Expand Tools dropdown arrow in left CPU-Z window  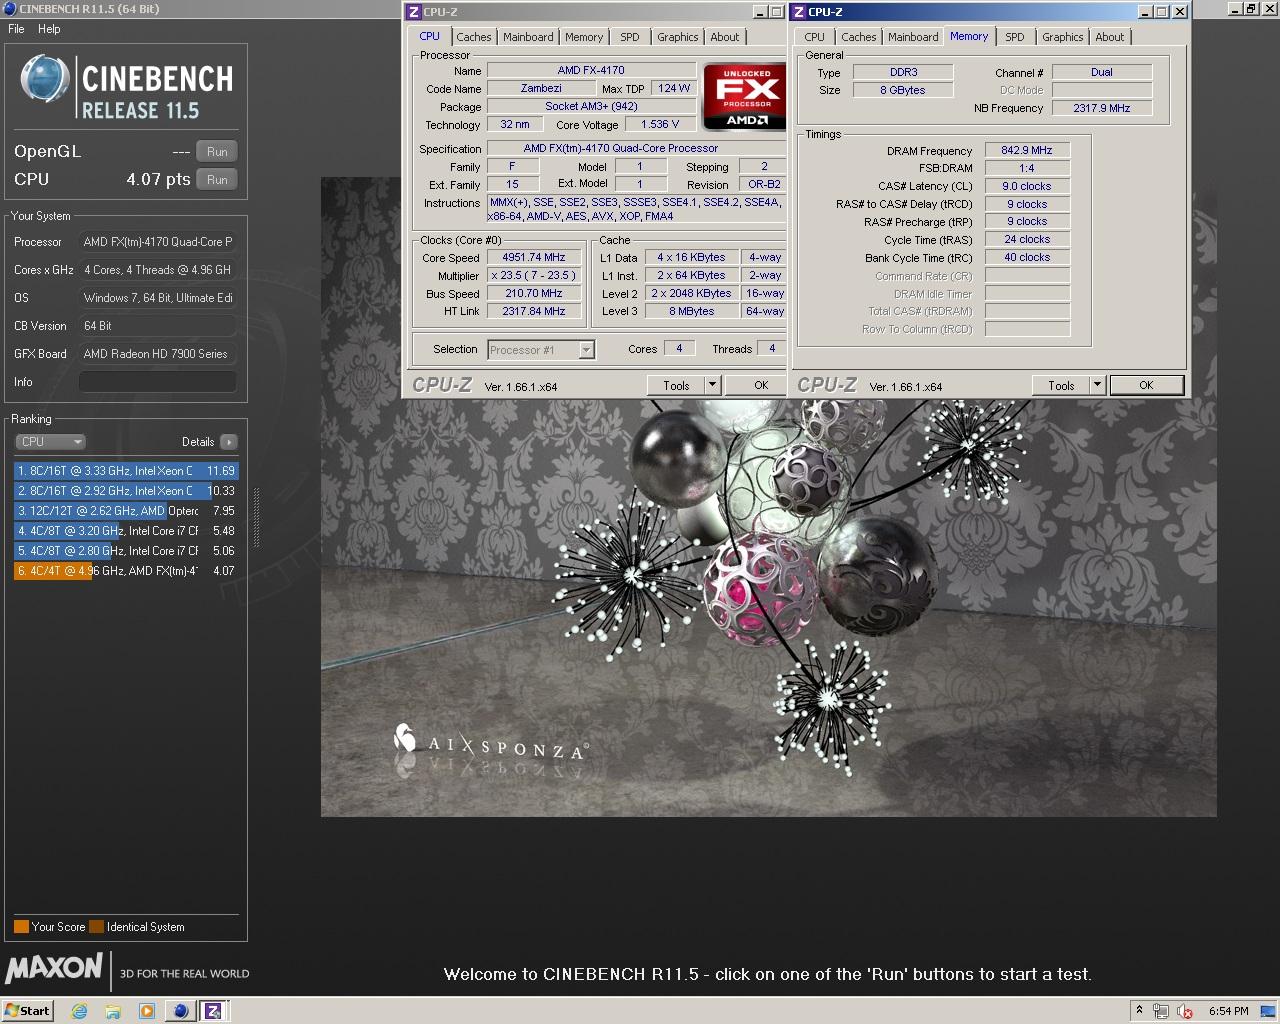pyautogui.click(x=712, y=385)
